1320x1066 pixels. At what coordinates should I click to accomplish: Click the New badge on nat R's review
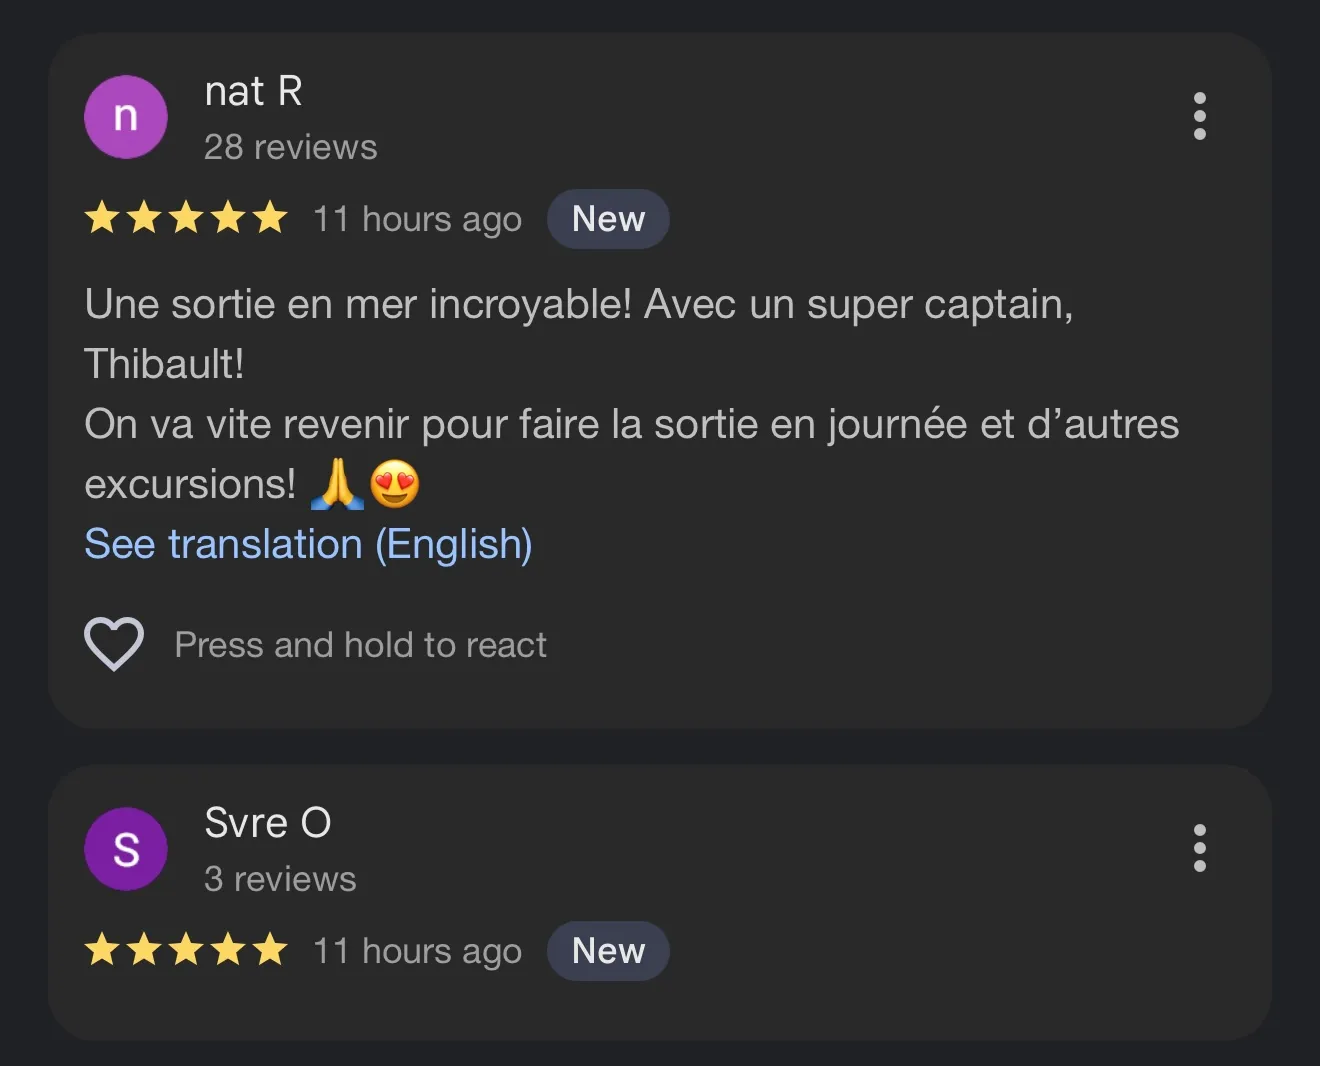pos(608,219)
